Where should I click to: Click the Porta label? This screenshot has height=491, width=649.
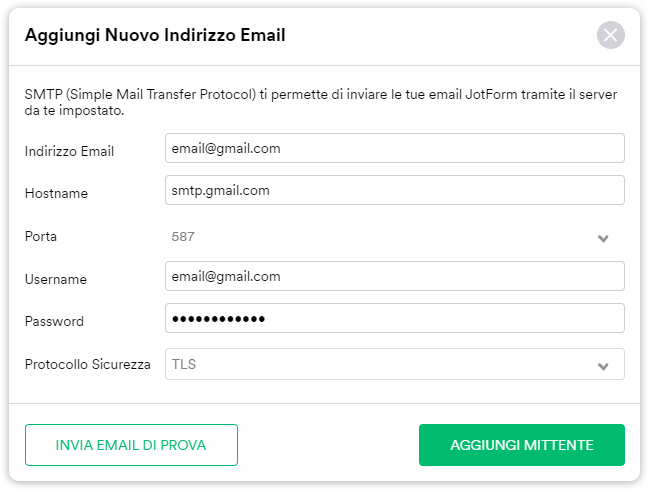pyautogui.click(x=41, y=237)
